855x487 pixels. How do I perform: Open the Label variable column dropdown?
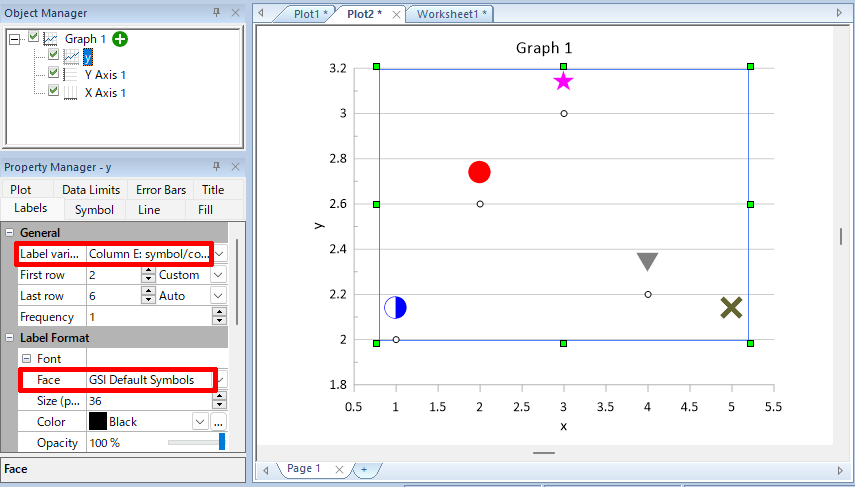(x=219, y=254)
